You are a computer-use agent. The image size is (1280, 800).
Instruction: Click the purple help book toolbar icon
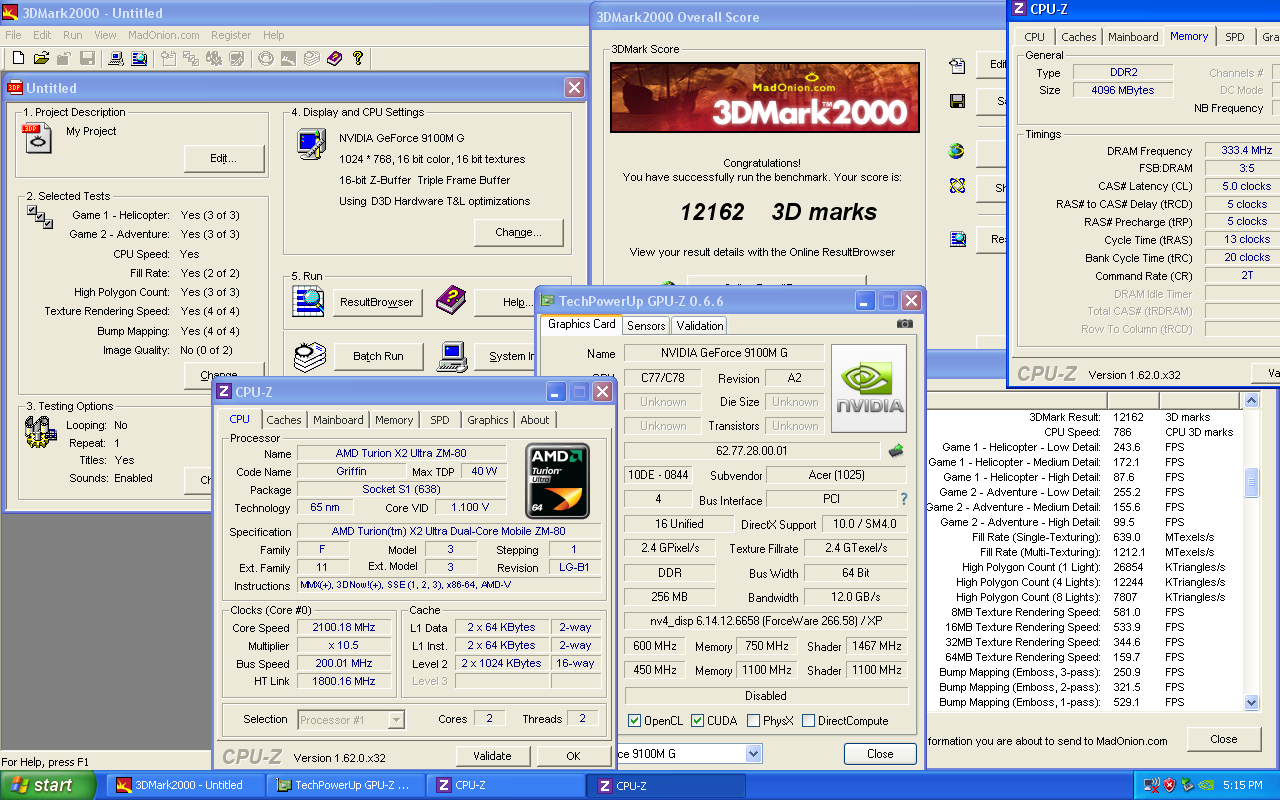pyautogui.click(x=335, y=59)
